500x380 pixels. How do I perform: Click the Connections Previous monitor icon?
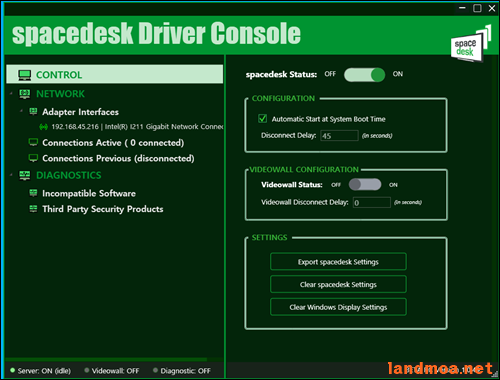[x=33, y=158]
